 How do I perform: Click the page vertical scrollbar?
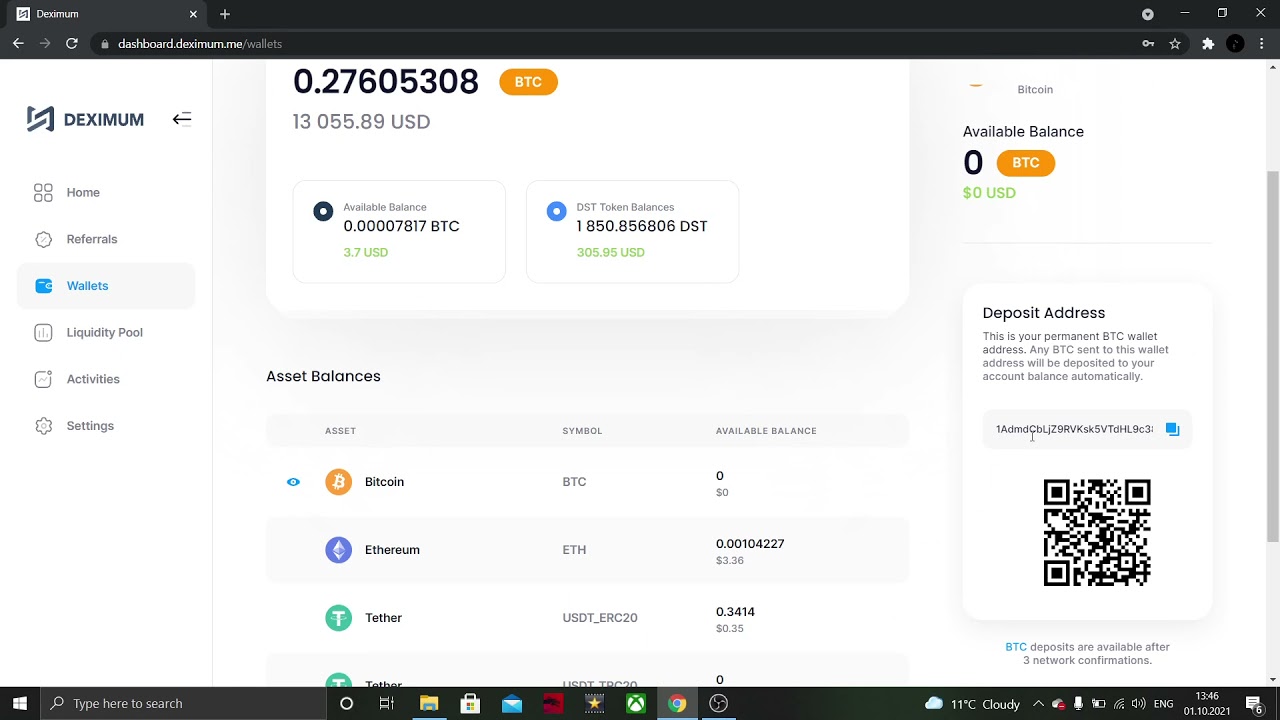[x=1273, y=357]
